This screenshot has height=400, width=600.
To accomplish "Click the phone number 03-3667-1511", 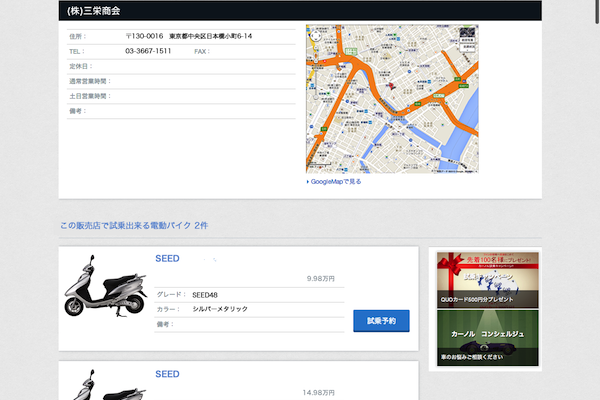I will coord(148,51).
